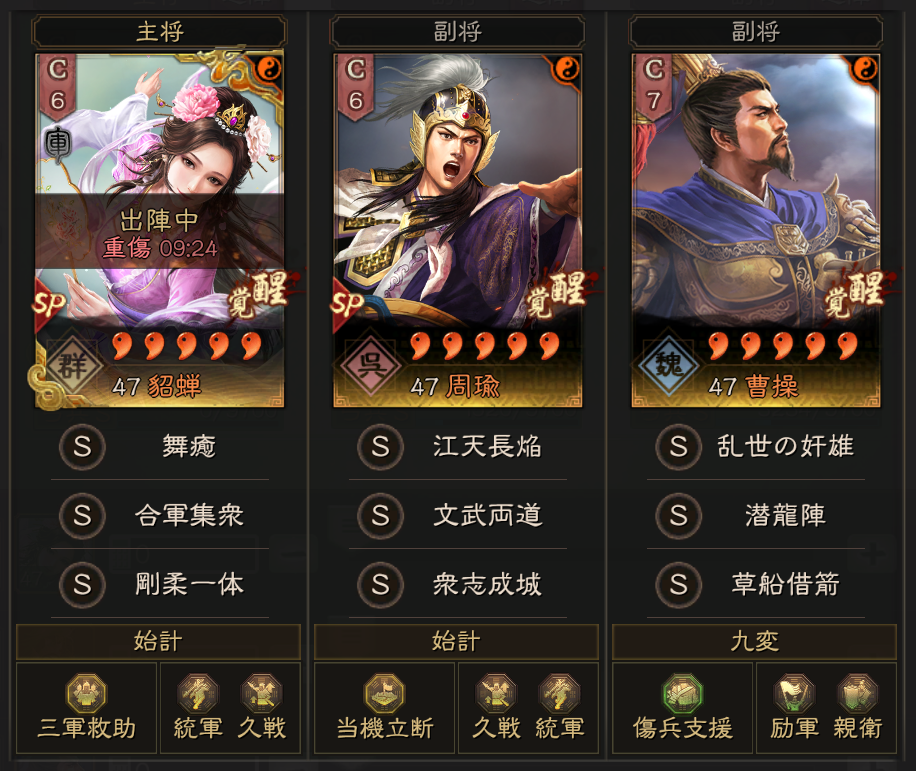Viewport: 916px width, 771px height.
Task: Click the green 傷兵支援 icon
Action: click(x=682, y=694)
